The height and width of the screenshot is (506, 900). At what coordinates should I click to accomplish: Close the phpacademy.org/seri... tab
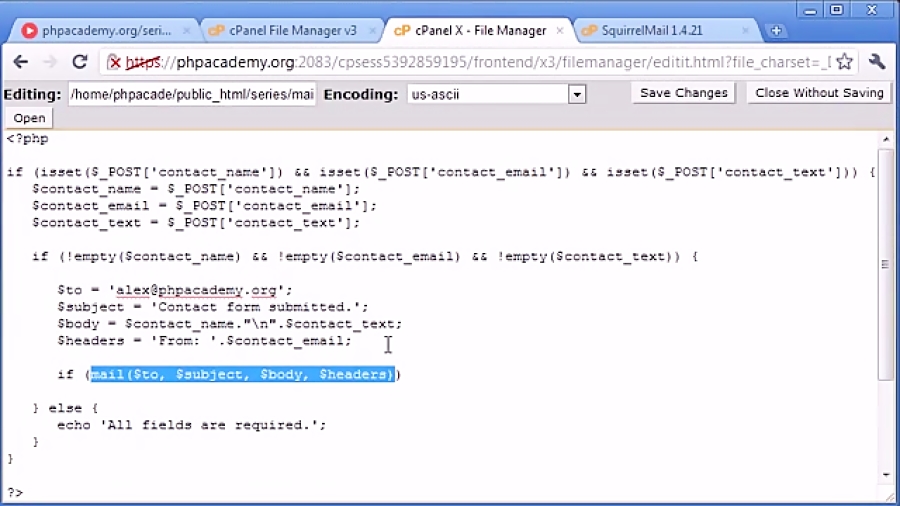point(187,30)
